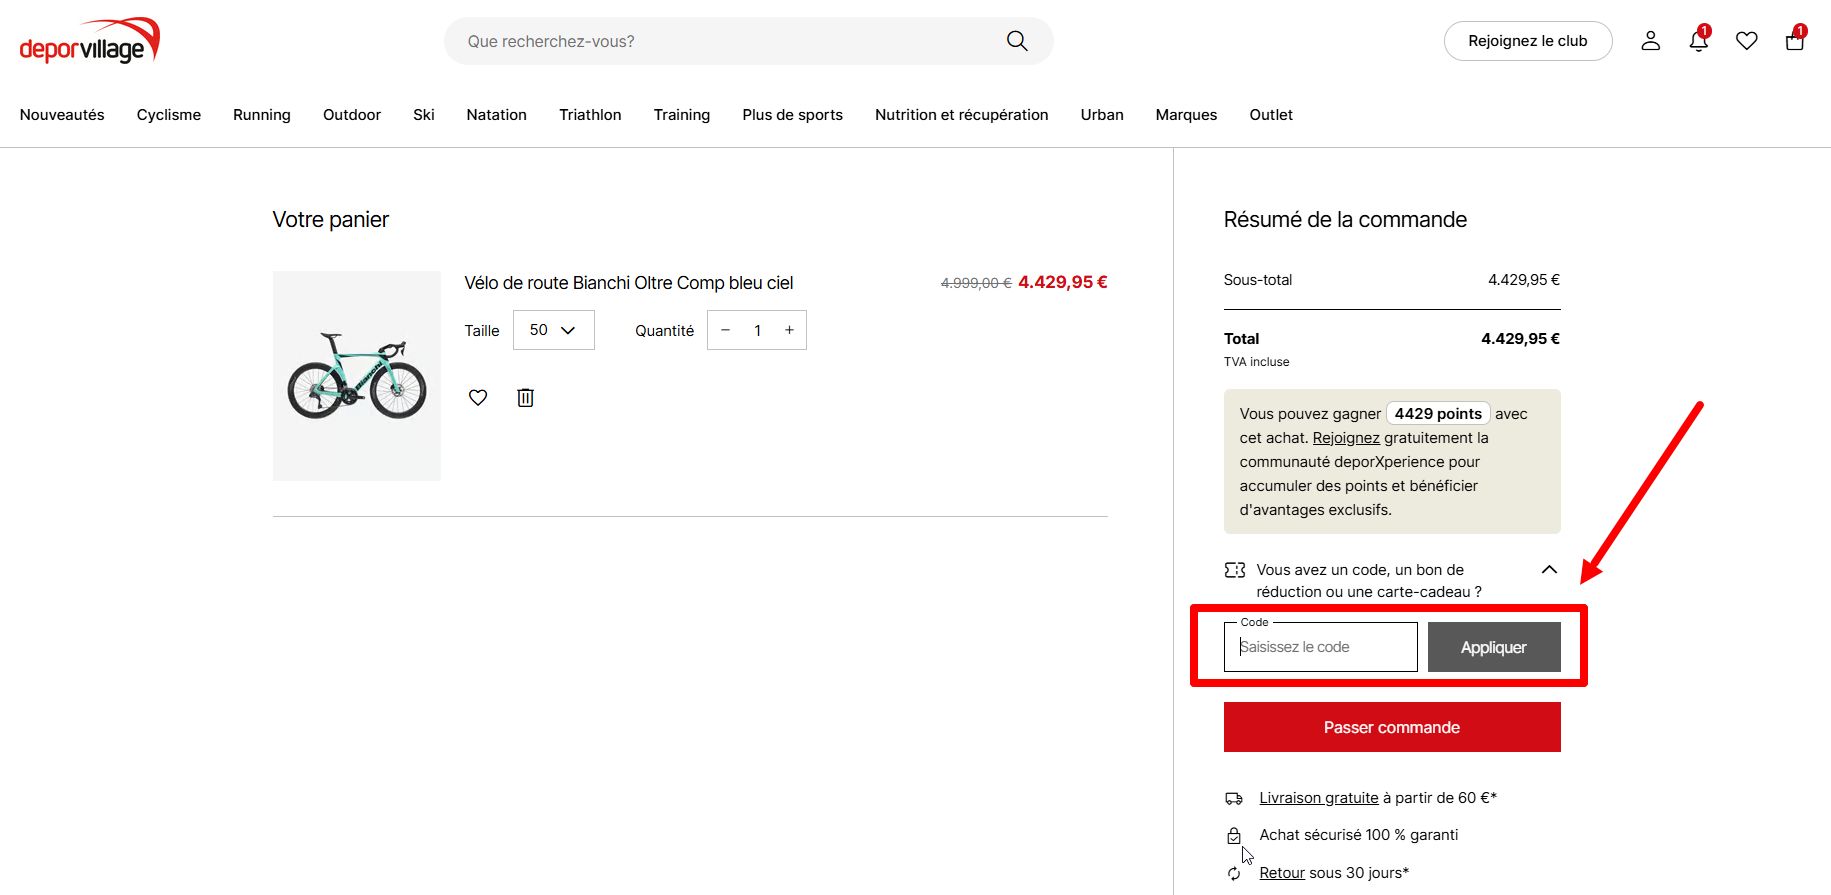This screenshot has height=895, width=1831.
Task: Click the Votre panier heading
Action: pos(331,220)
